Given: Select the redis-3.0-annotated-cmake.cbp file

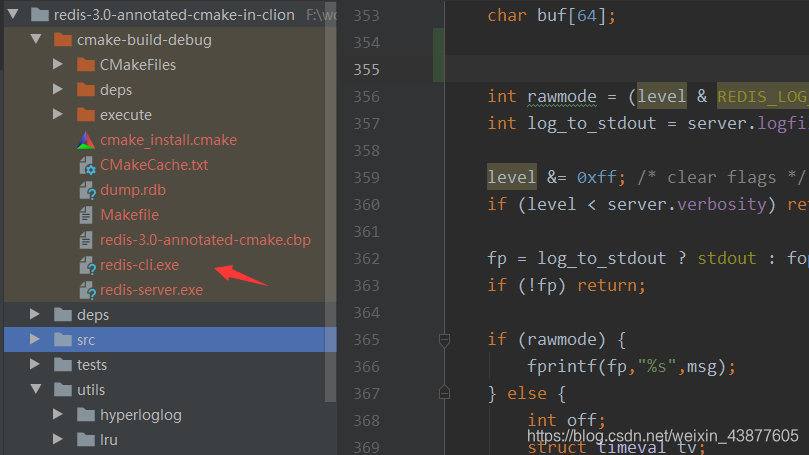Looking at the screenshot, I should pyautogui.click(x=205, y=240).
